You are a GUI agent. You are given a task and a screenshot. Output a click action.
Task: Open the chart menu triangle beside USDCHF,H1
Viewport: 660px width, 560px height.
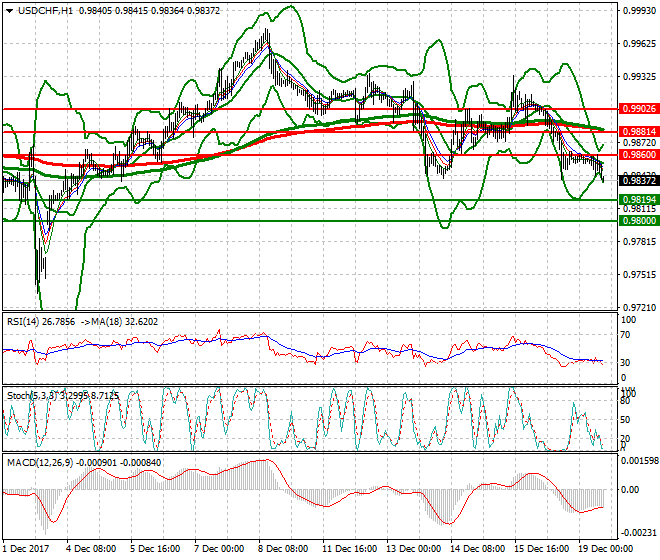[x=10, y=11]
